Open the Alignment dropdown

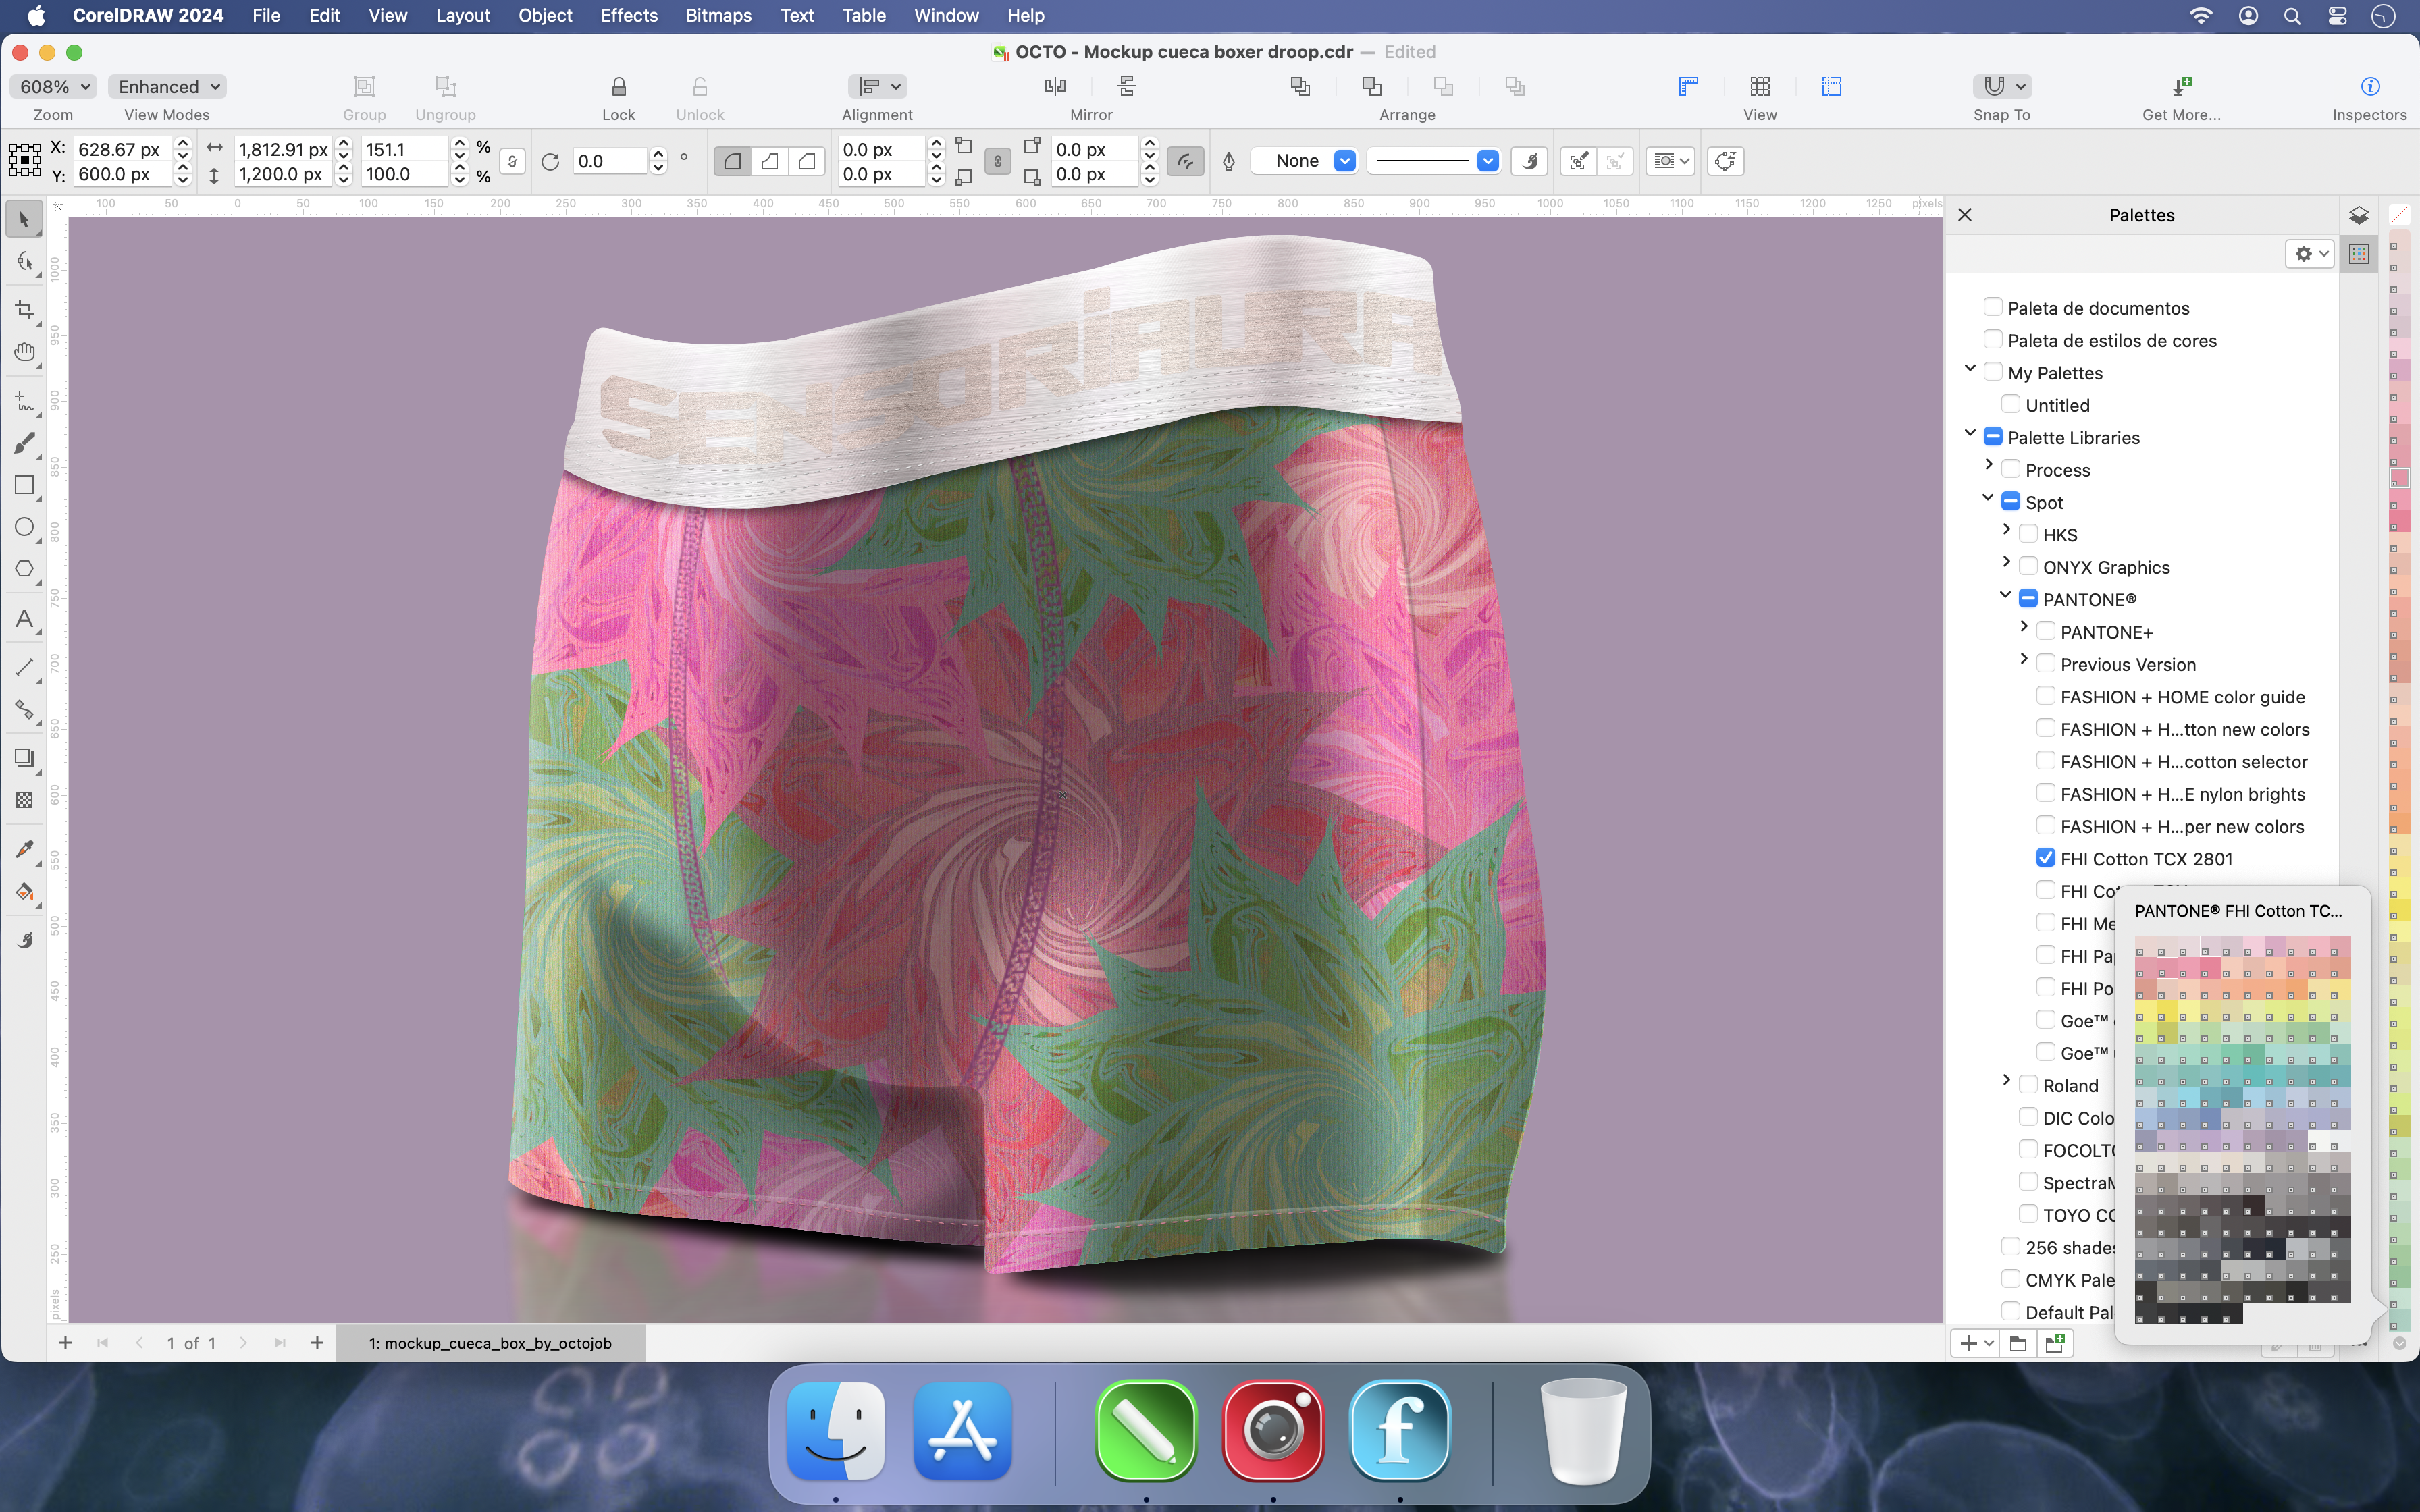[877, 87]
